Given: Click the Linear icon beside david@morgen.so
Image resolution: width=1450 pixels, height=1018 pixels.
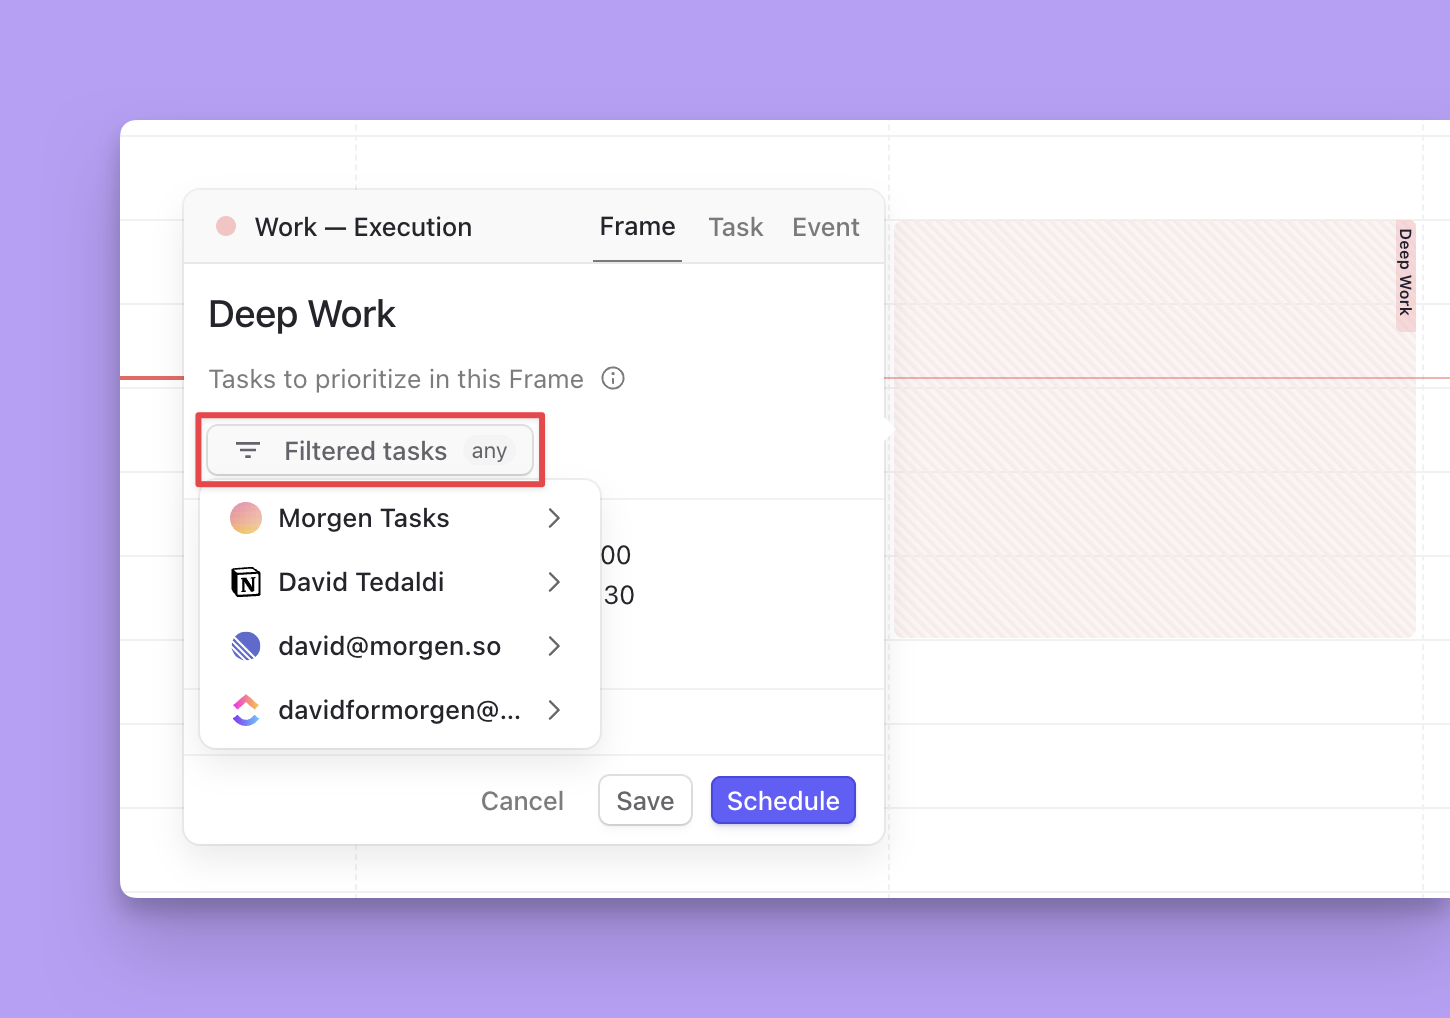Looking at the screenshot, I should click(x=246, y=646).
